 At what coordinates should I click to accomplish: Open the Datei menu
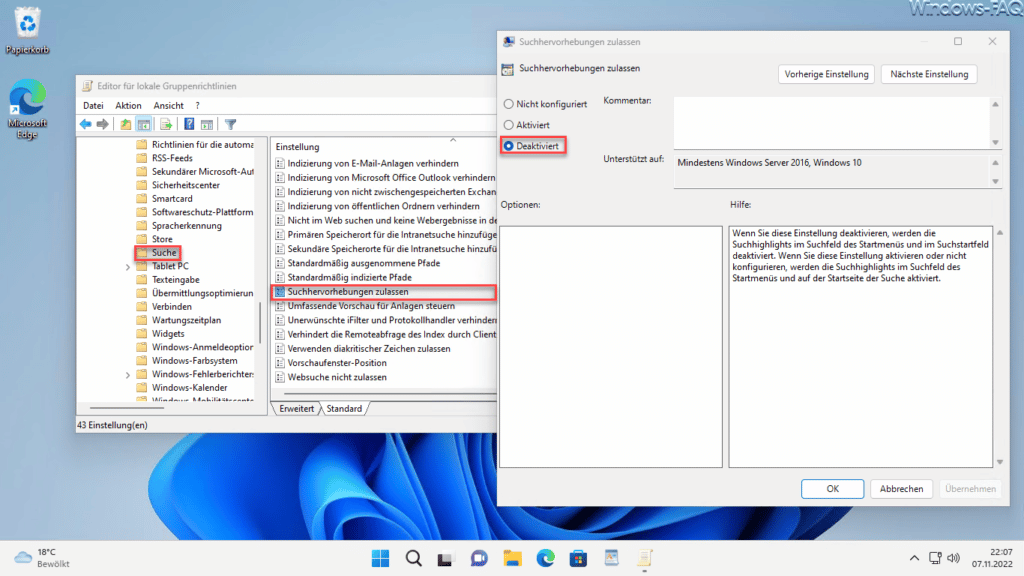coord(93,105)
